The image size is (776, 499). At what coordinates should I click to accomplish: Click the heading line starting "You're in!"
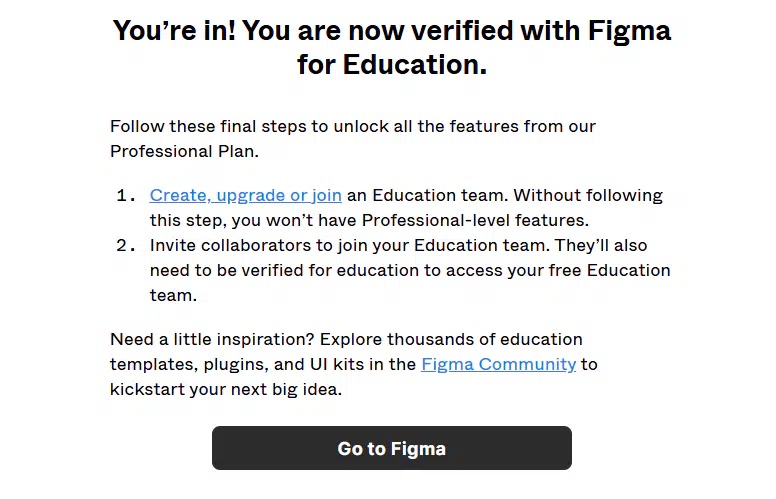pyautogui.click(x=391, y=31)
